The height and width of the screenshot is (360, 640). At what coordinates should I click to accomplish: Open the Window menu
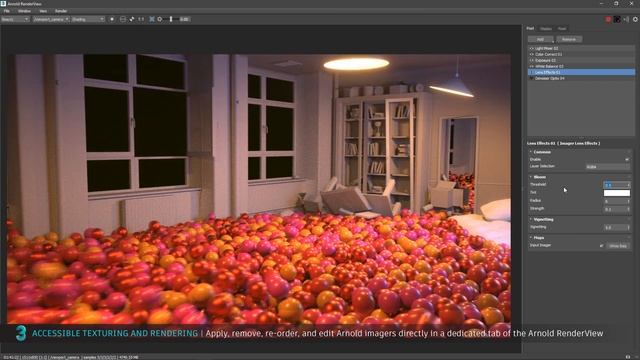[24, 11]
